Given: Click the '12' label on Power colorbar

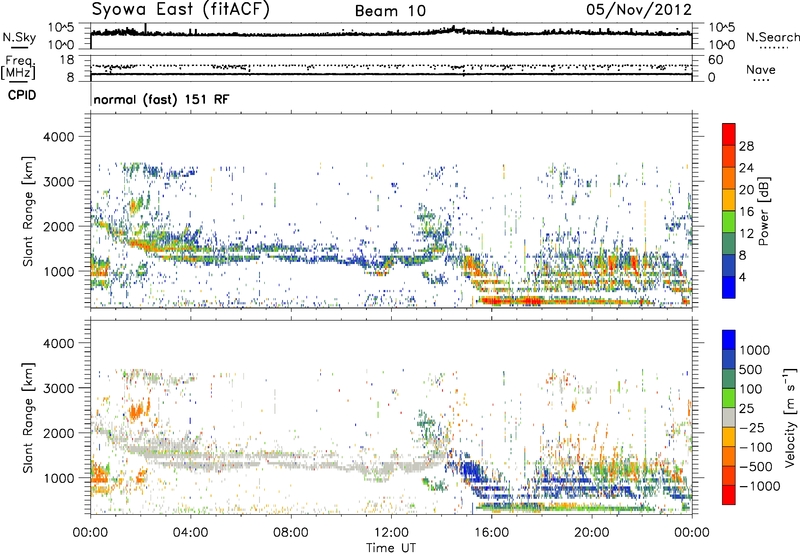Looking at the screenshot, I should (746, 234).
